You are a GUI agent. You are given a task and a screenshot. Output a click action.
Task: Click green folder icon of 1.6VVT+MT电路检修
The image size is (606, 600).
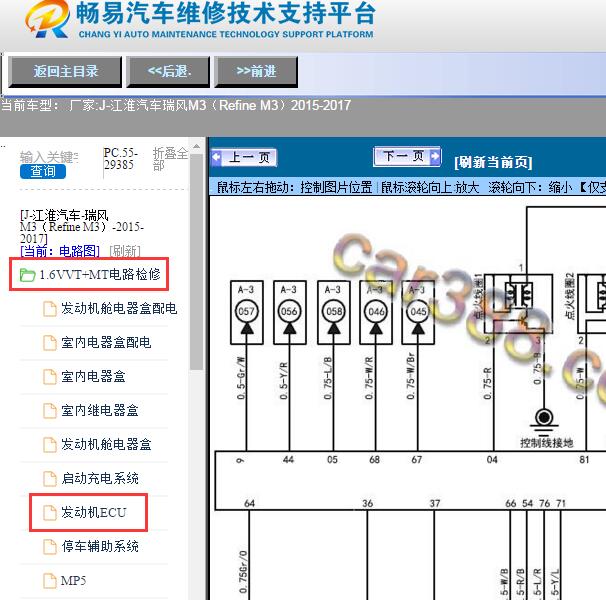click(27, 275)
